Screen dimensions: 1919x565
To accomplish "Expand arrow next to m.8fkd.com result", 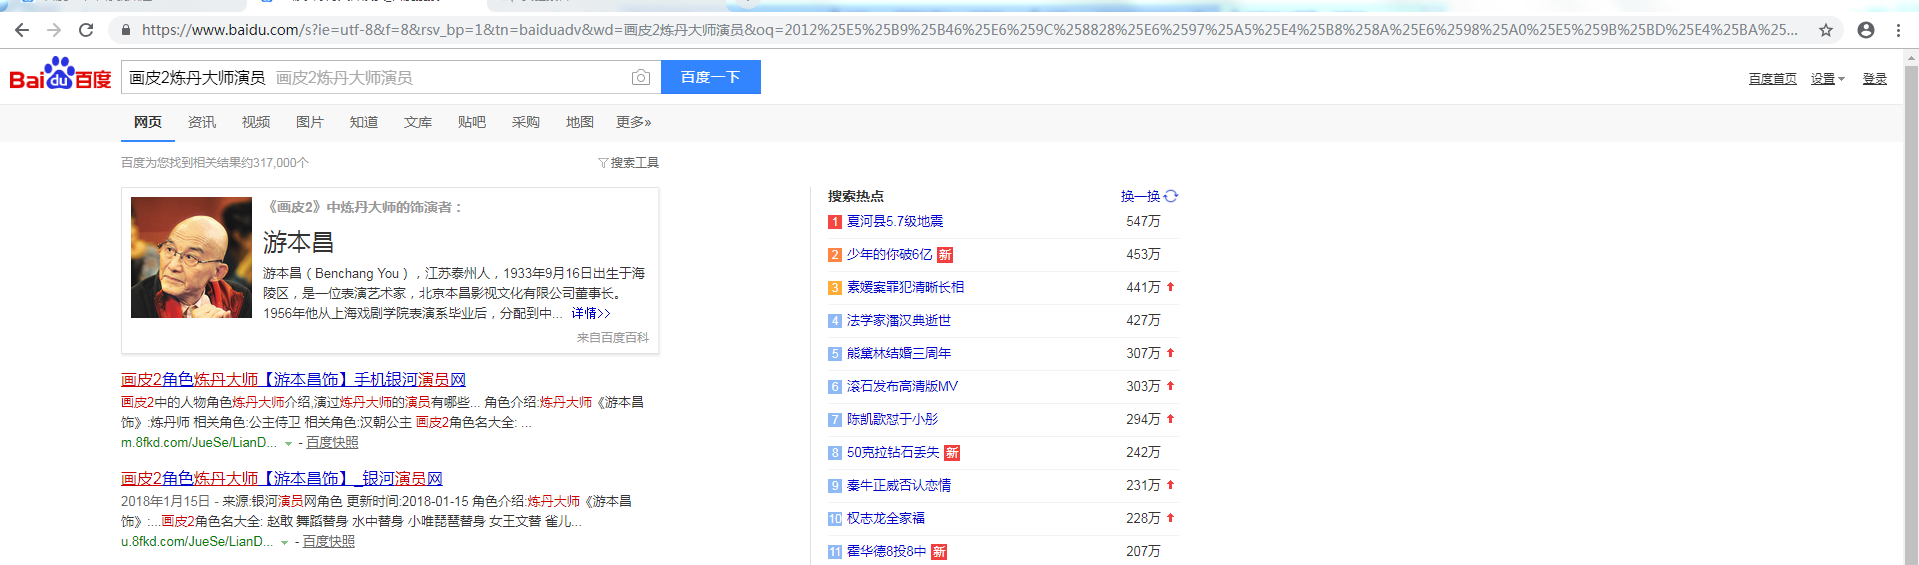I will (x=288, y=443).
